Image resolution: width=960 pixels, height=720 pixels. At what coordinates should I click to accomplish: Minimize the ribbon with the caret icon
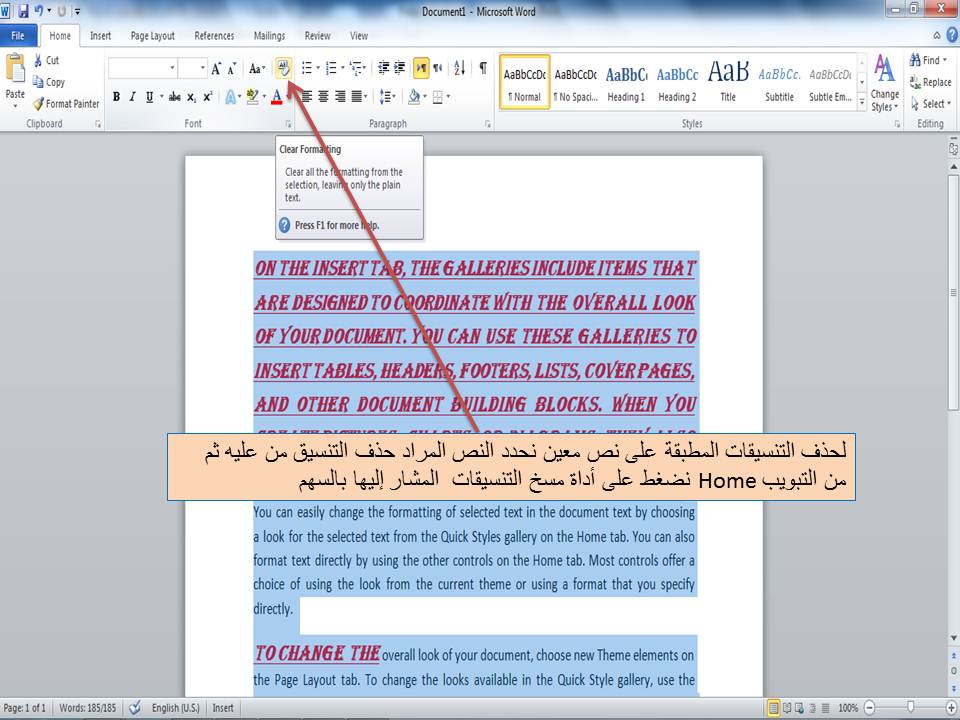[937, 36]
